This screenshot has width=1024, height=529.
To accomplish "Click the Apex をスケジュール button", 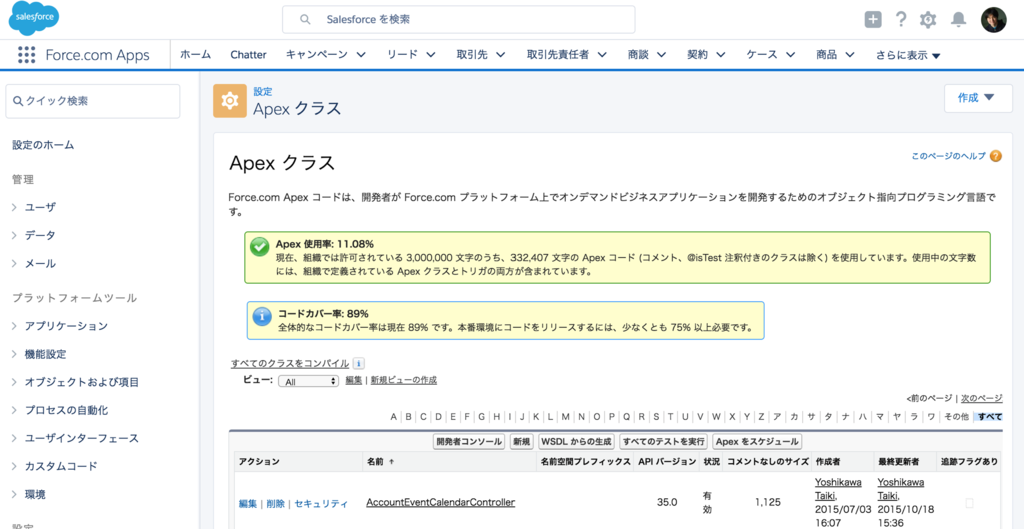I will (758, 442).
